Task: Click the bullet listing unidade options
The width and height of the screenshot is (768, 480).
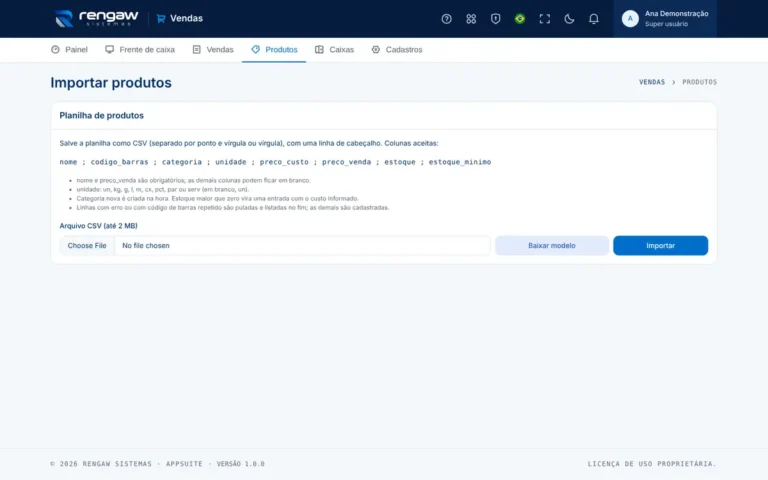Action: [163, 190]
